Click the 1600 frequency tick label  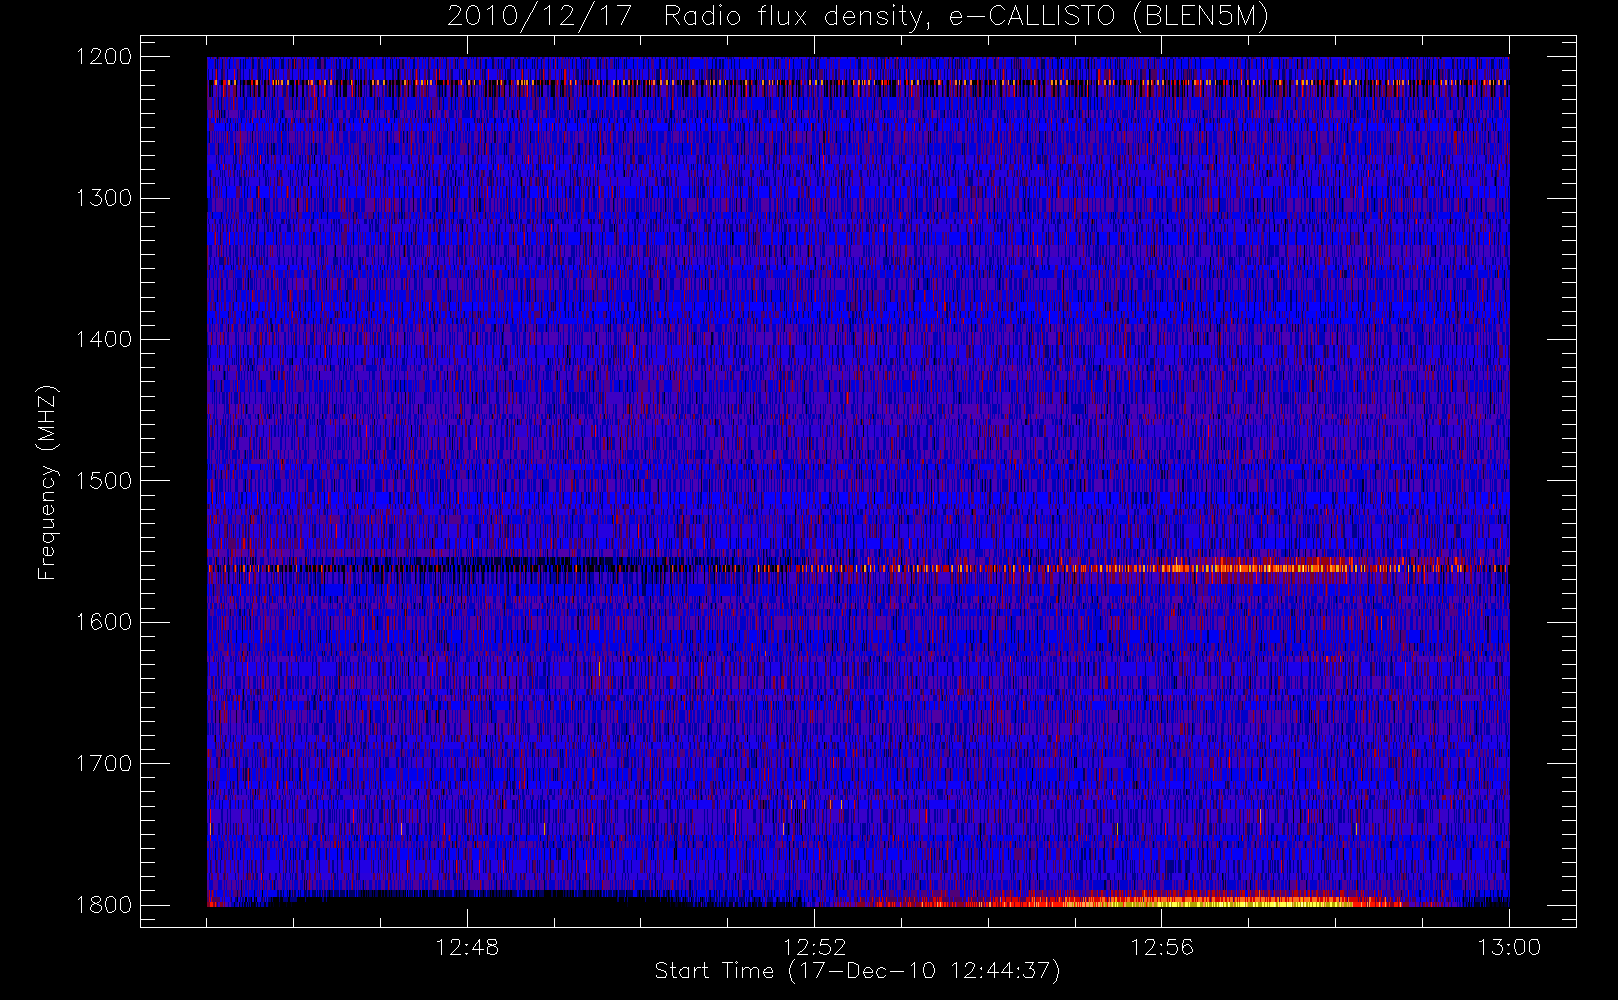point(104,621)
